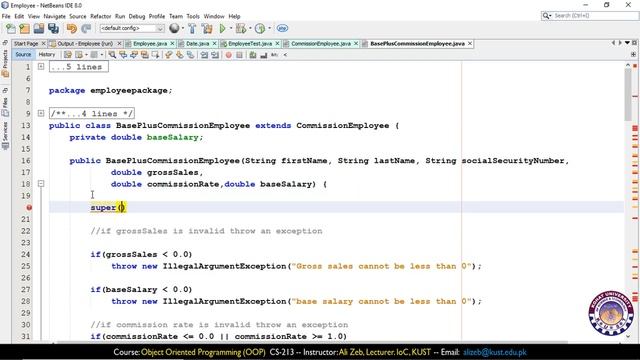The width and height of the screenshot is (640, 360).
Task: Switch to the CommissionEmployee.java tab
Action: 320,43
